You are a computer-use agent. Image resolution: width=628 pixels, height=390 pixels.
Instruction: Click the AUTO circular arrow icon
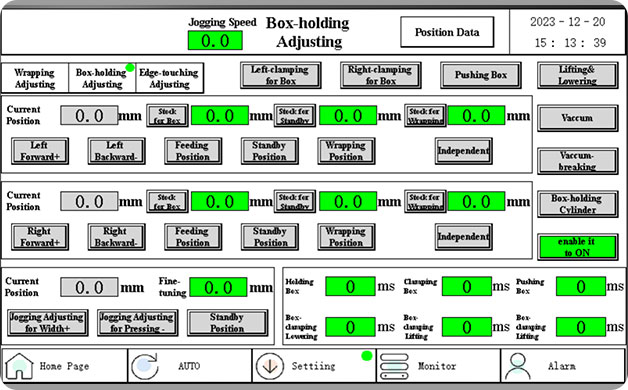click(x=145, y=366)
